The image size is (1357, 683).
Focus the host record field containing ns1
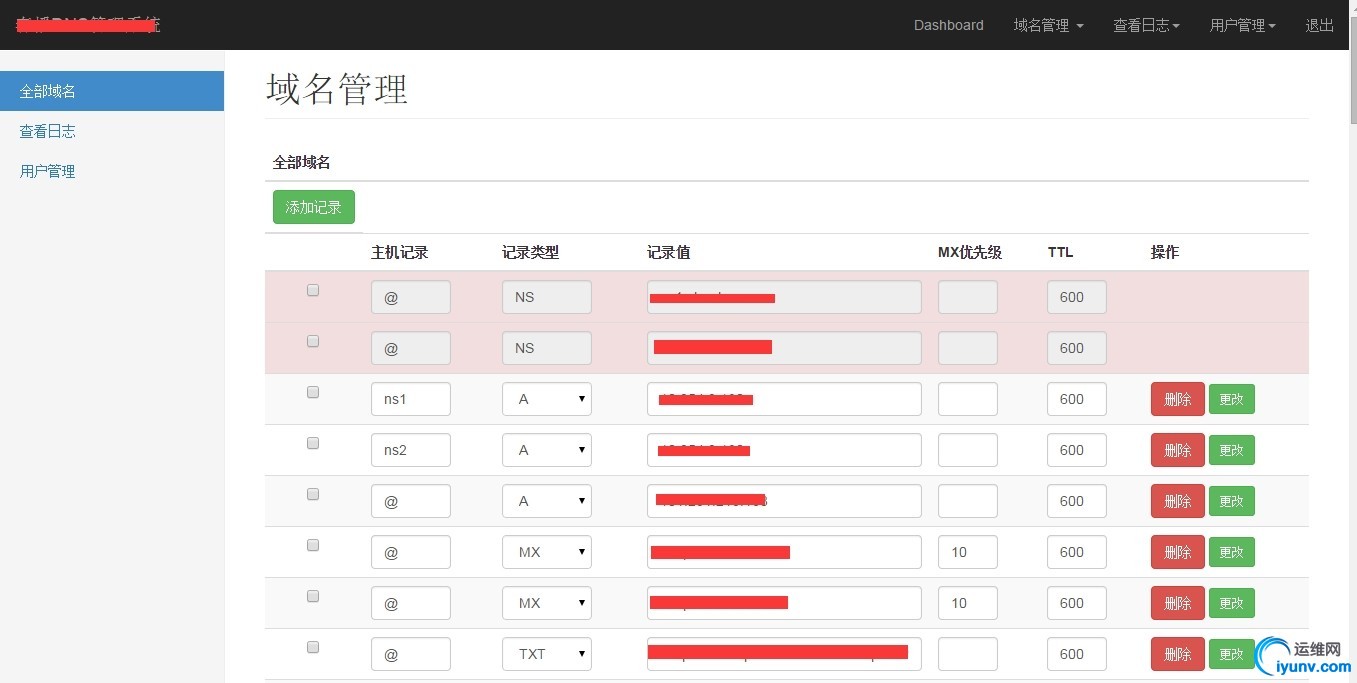411,399
